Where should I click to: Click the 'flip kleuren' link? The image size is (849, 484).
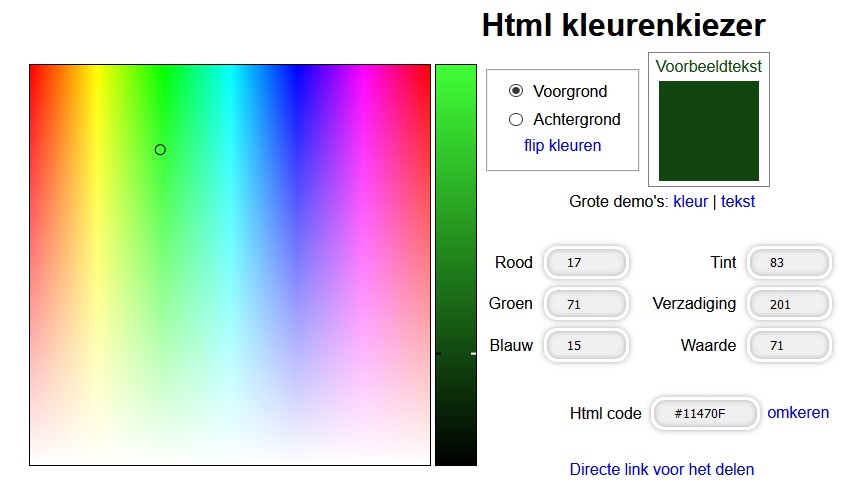coord(562,145)
